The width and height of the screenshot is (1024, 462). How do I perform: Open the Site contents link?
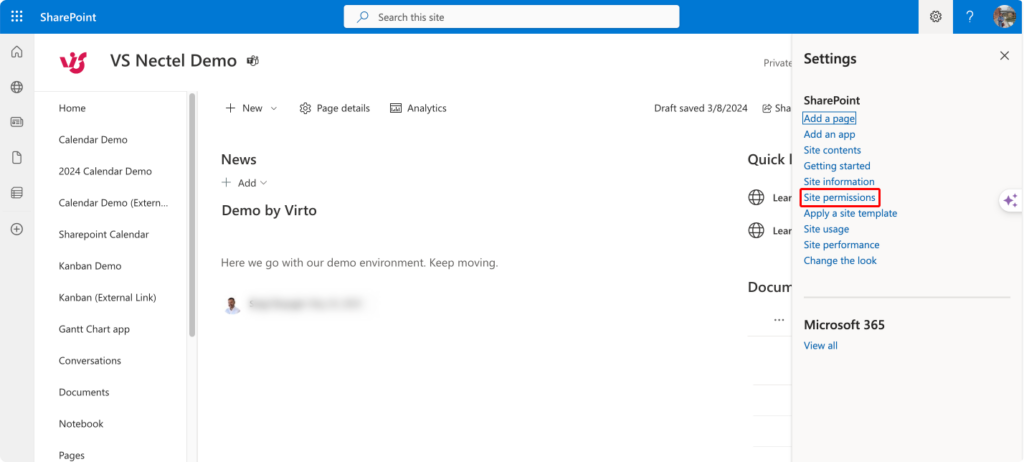[832, 150]
